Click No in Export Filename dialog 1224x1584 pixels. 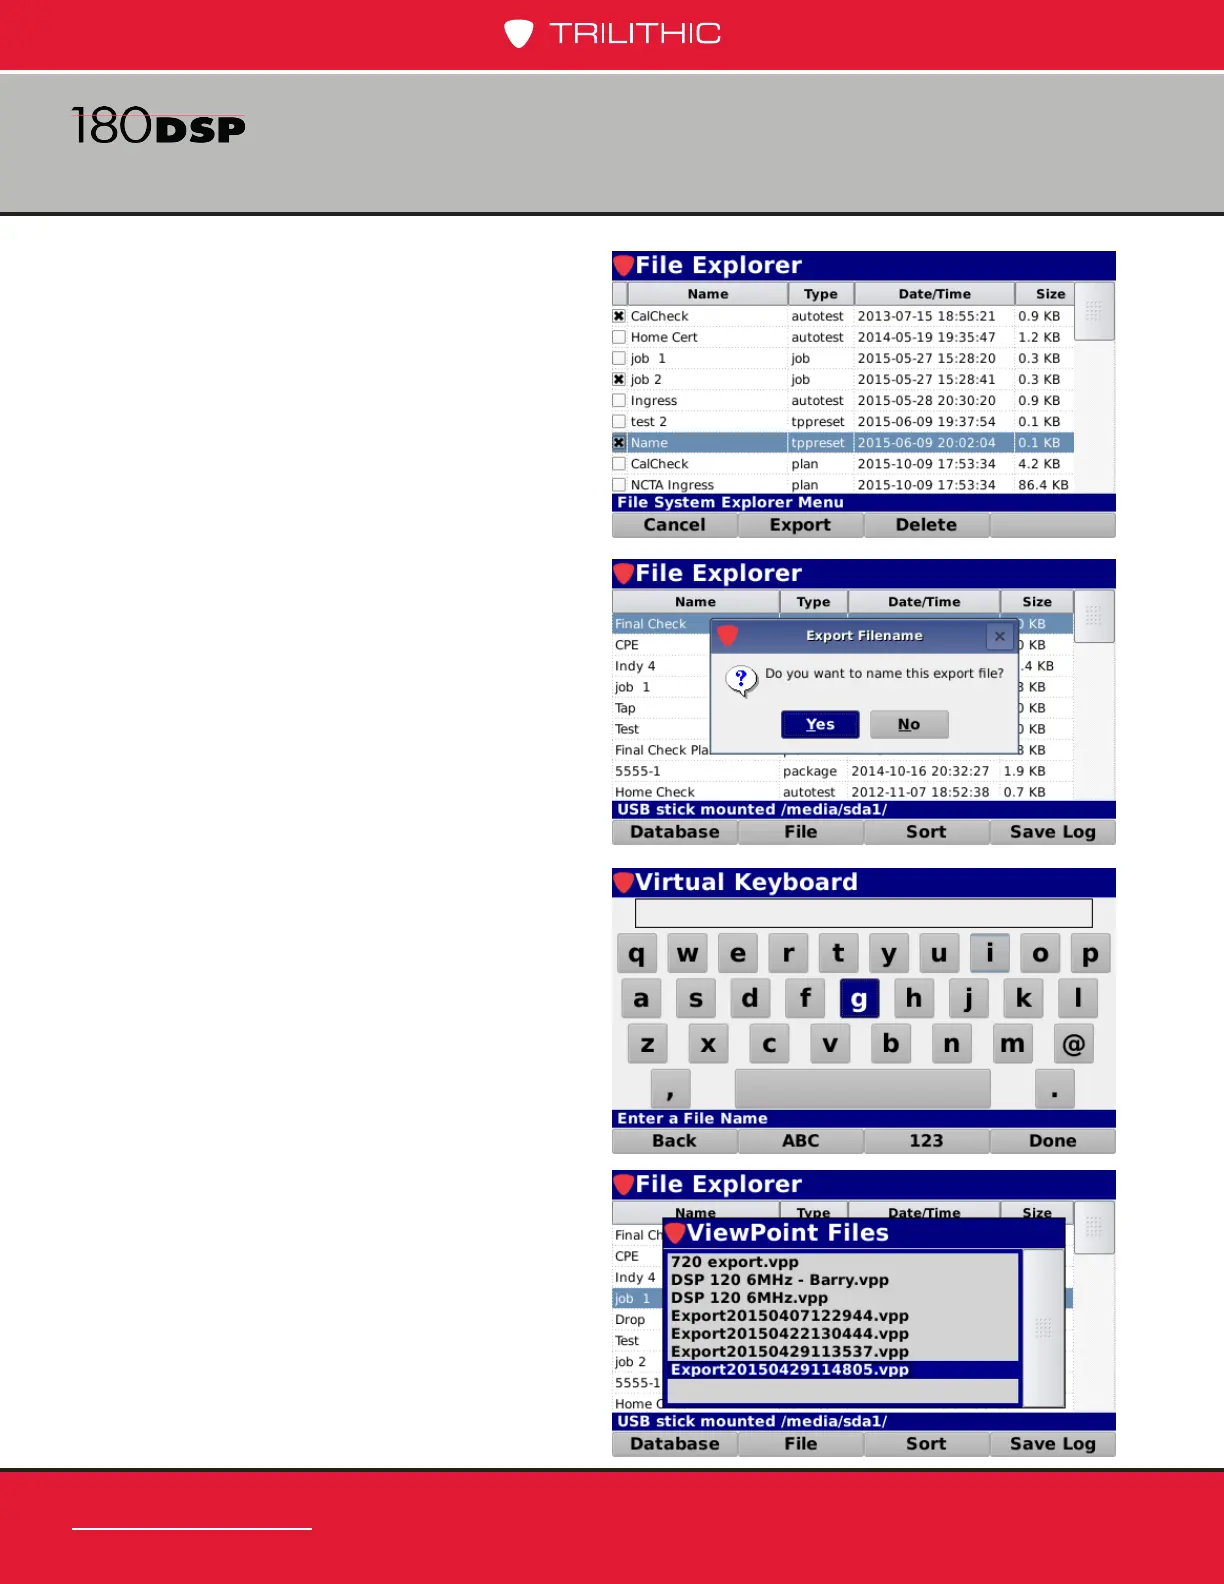tap(909, 724)
